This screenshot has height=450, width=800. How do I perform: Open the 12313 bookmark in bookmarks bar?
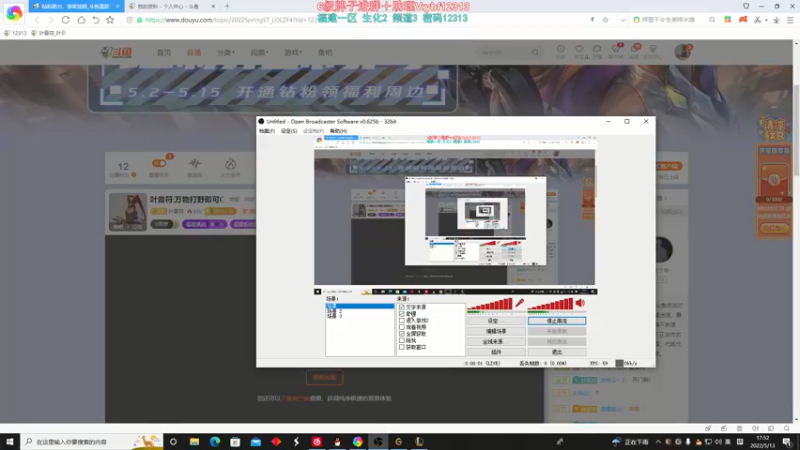15,33
